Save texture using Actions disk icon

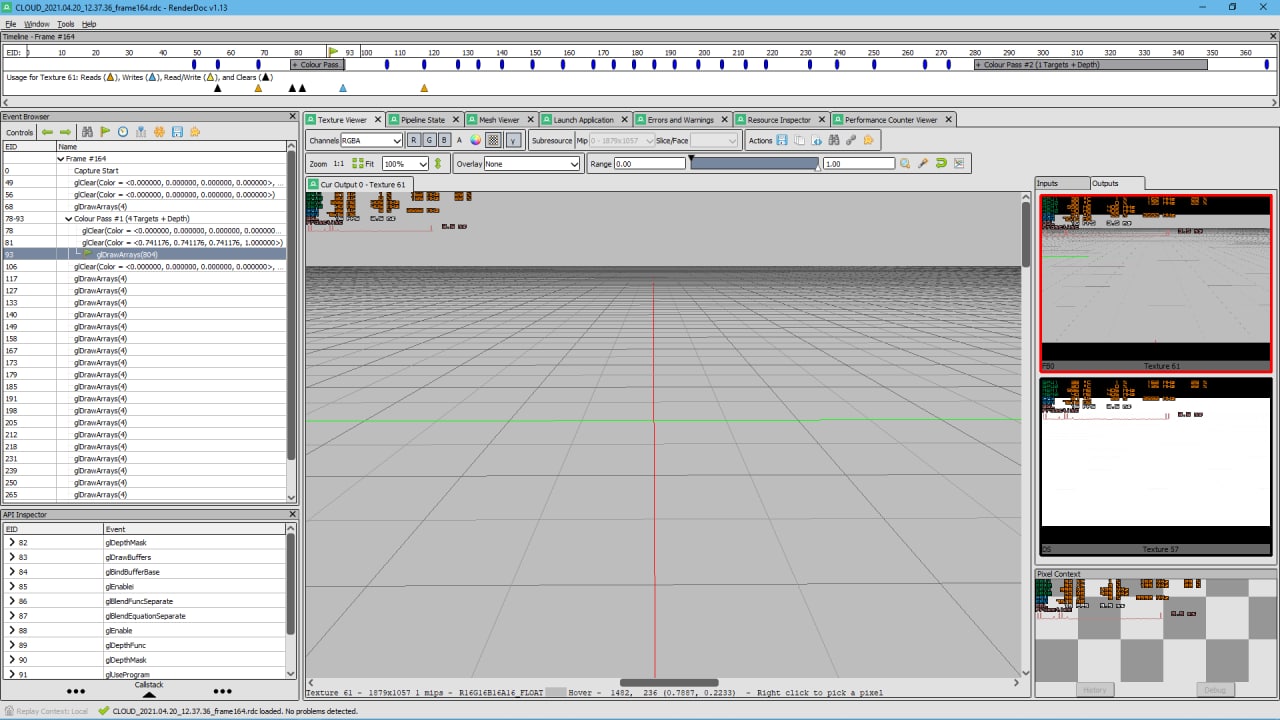point(782,140)
